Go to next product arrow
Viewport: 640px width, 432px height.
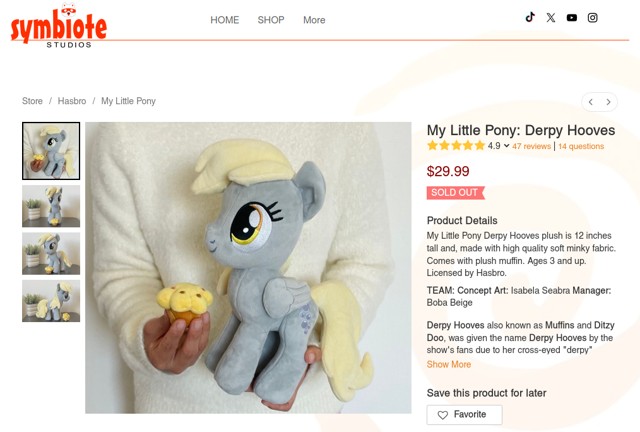pyautogui.click(x=608, y=101)
